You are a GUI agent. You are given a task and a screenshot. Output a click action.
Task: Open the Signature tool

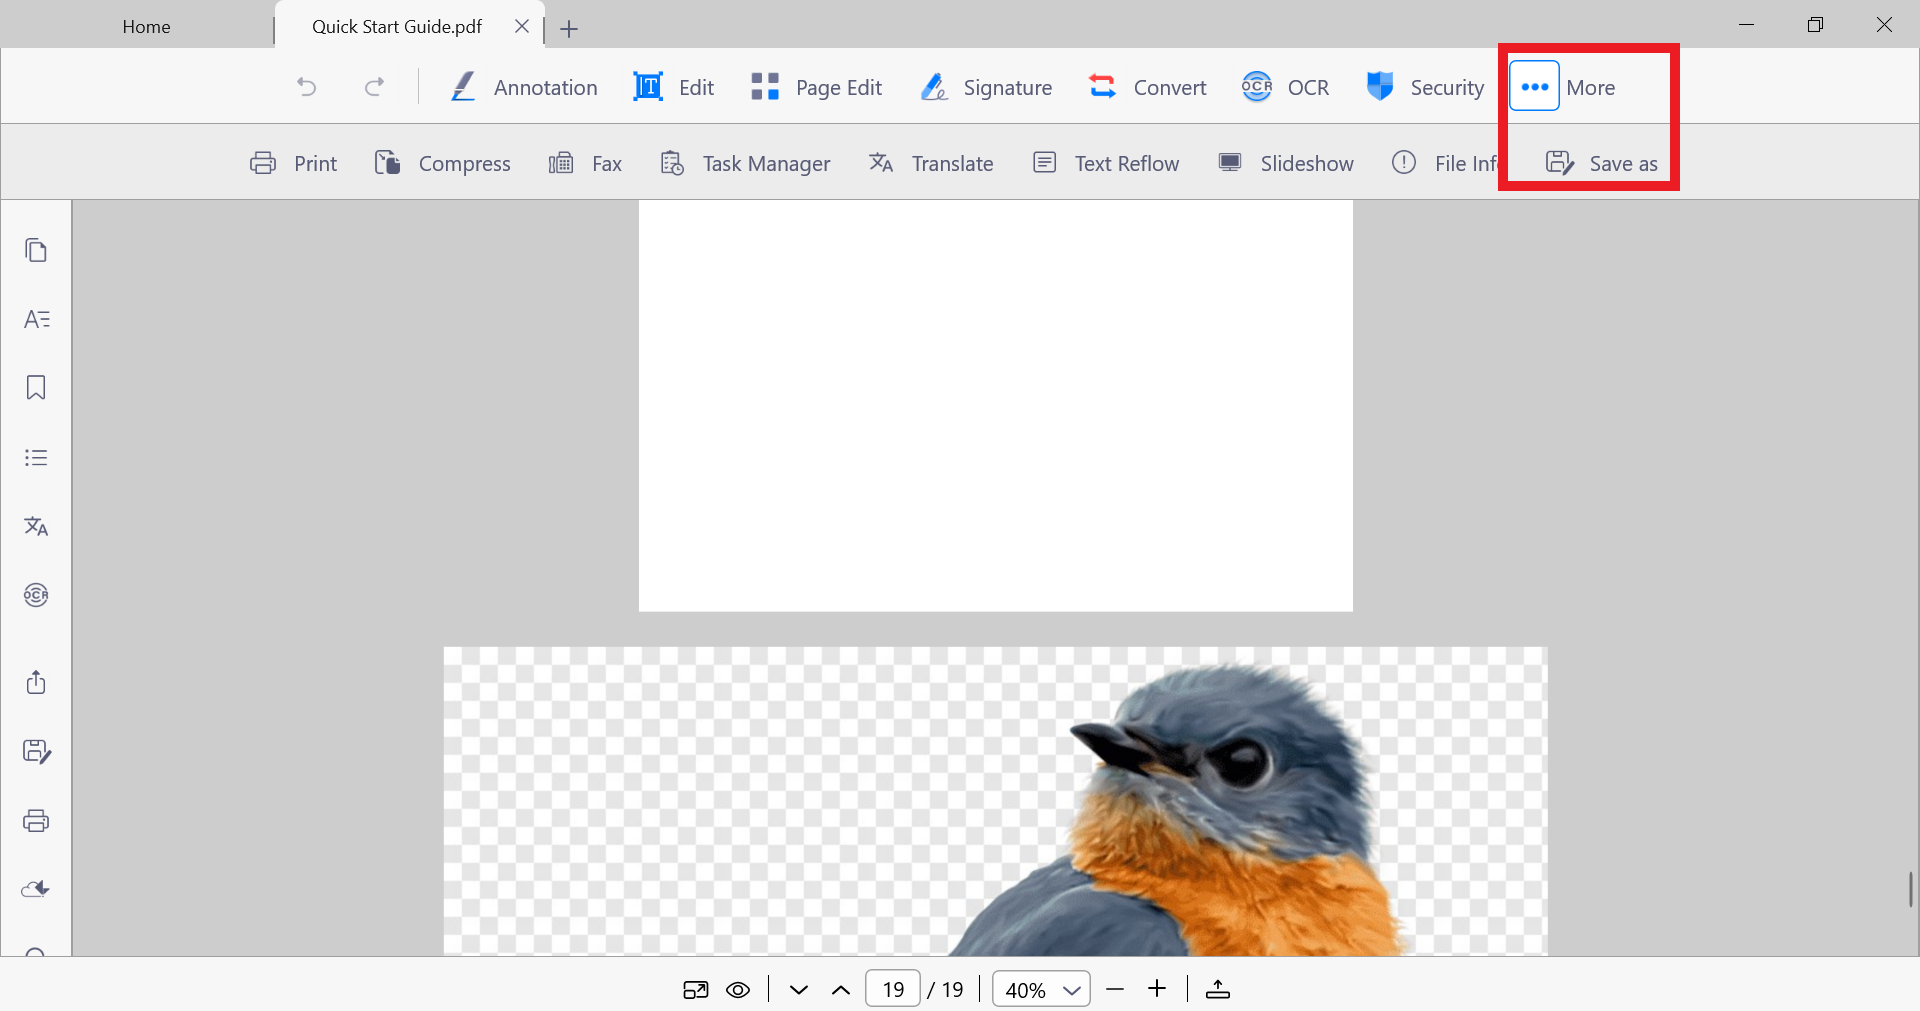tap(986, 87)
